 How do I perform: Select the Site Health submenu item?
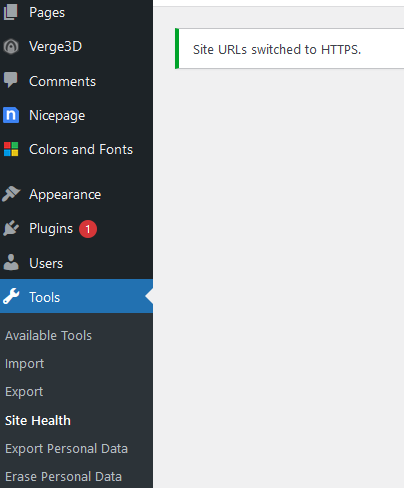[x=38, y=421]
